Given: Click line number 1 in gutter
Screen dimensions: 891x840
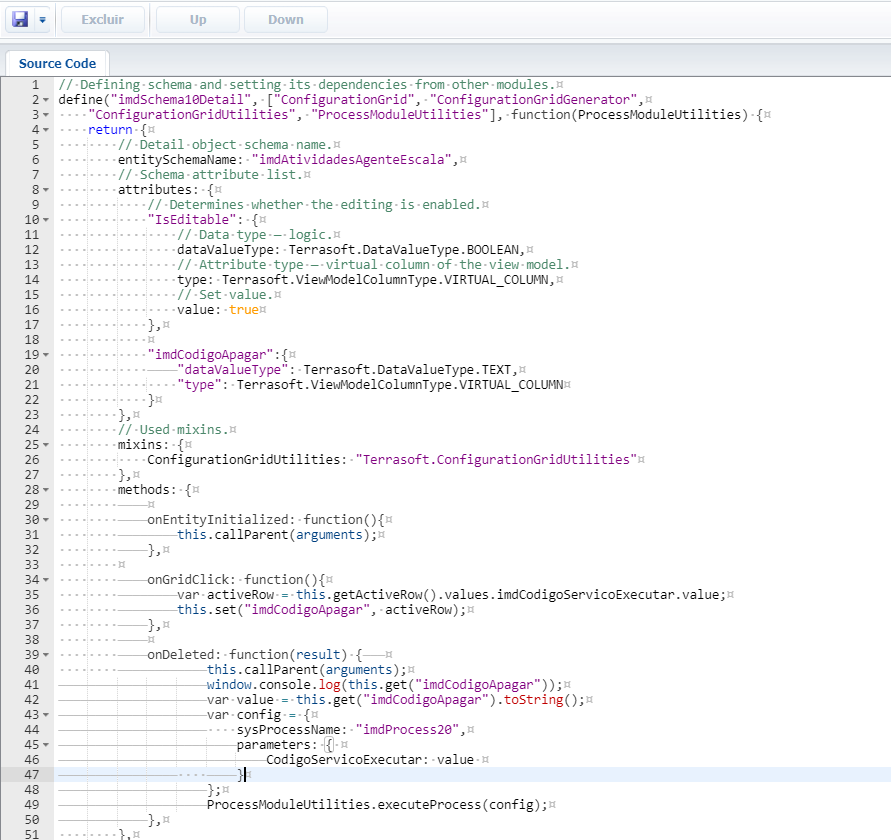Looking at the screenshot, I should (35, 85).
